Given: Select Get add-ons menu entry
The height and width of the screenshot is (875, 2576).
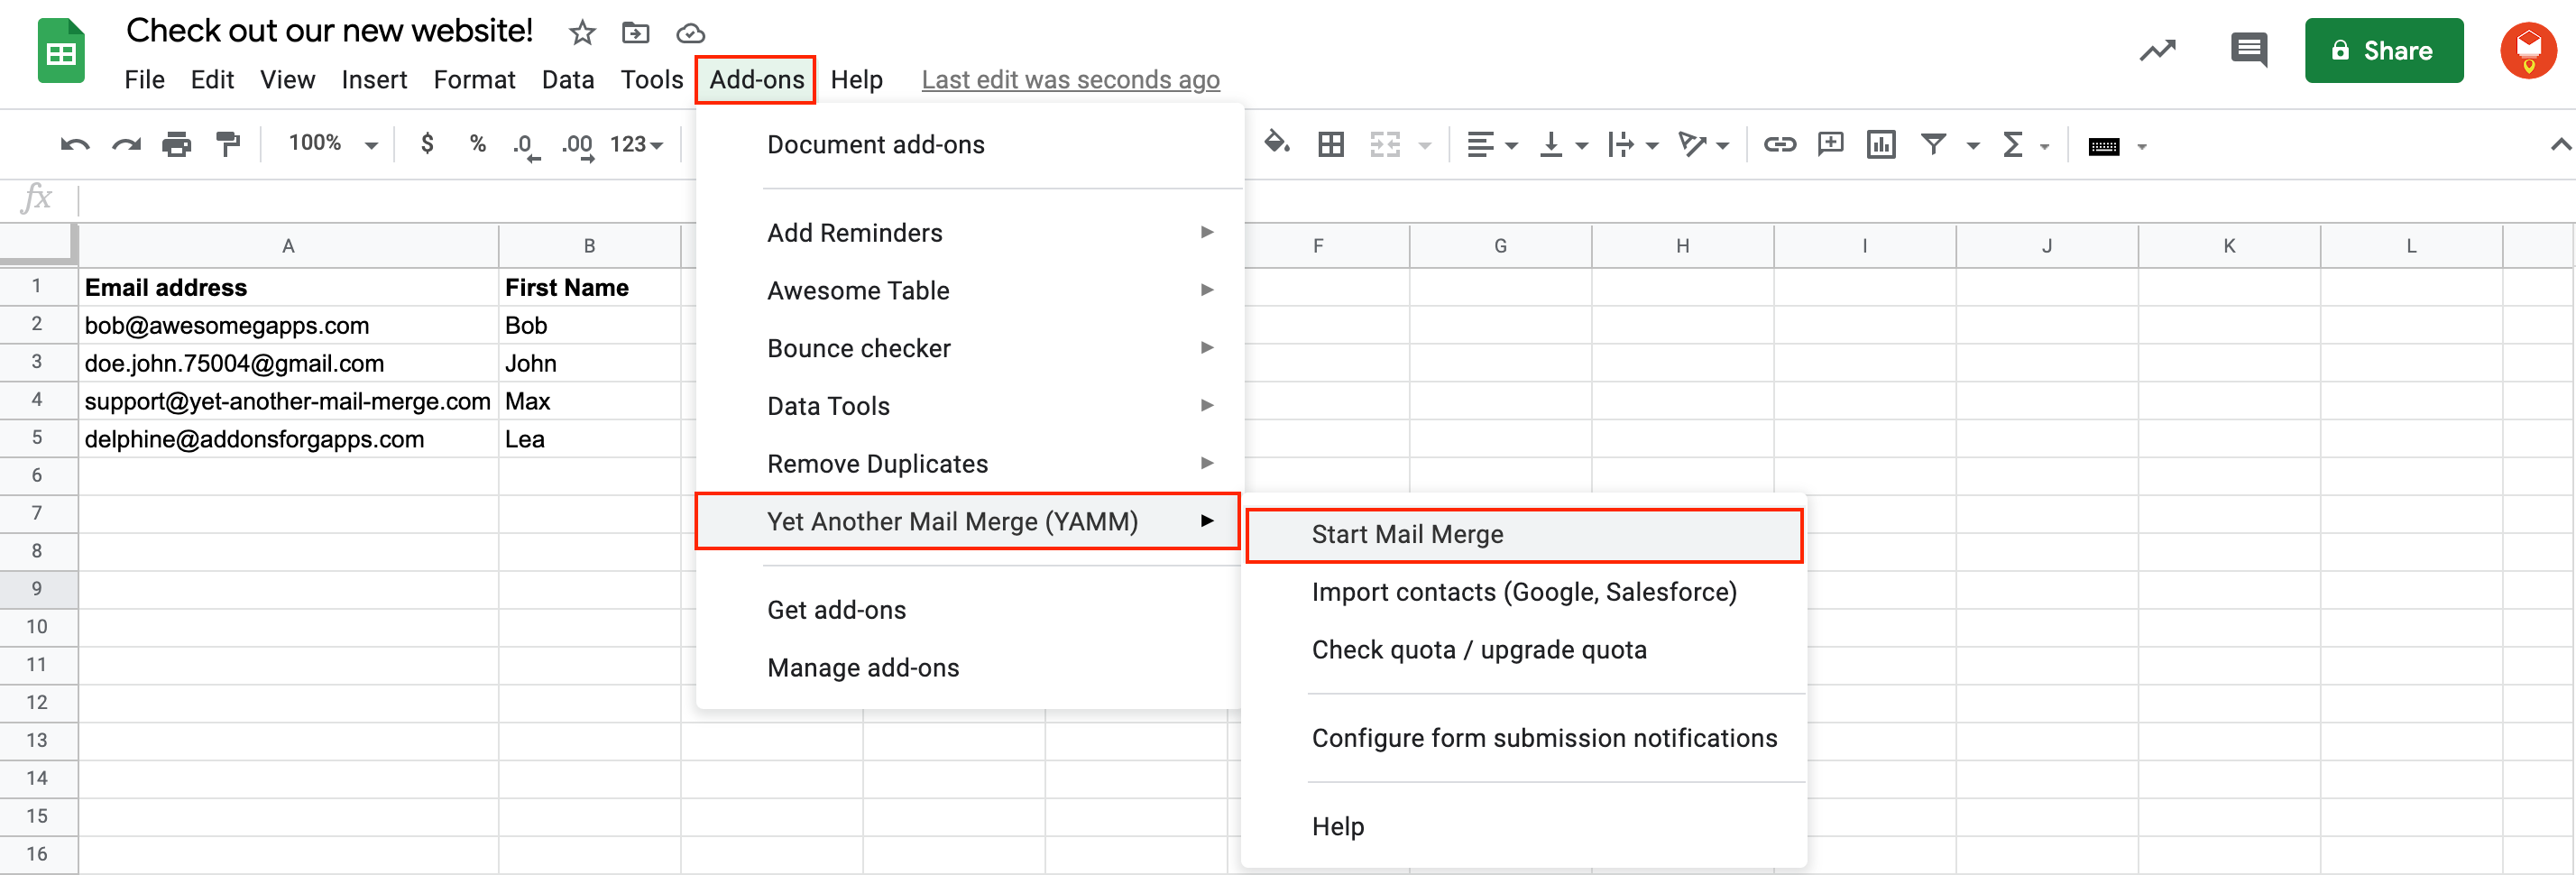Looking at the screenshot, I should tap(836, 610).
